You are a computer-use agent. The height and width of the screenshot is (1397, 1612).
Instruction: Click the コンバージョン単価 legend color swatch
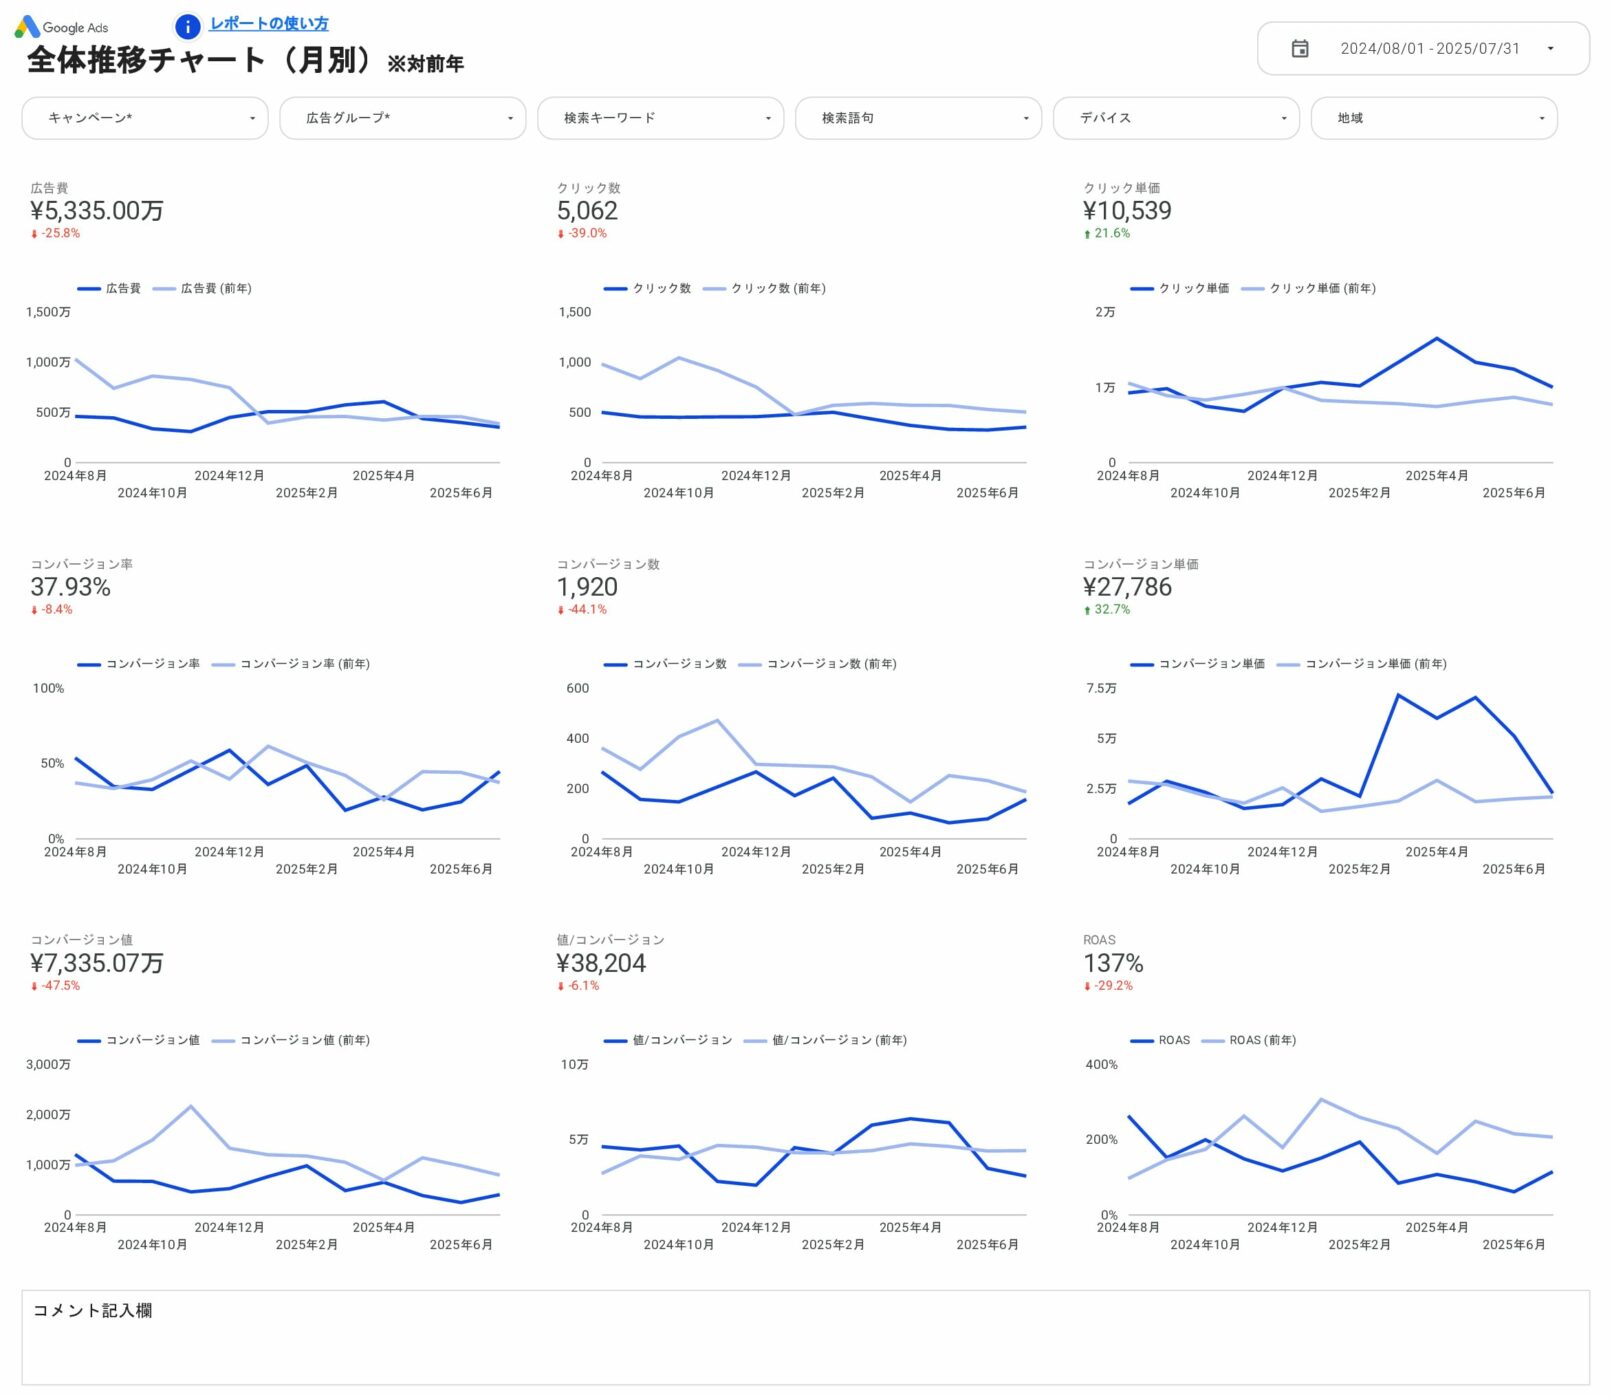(1142, 665)
